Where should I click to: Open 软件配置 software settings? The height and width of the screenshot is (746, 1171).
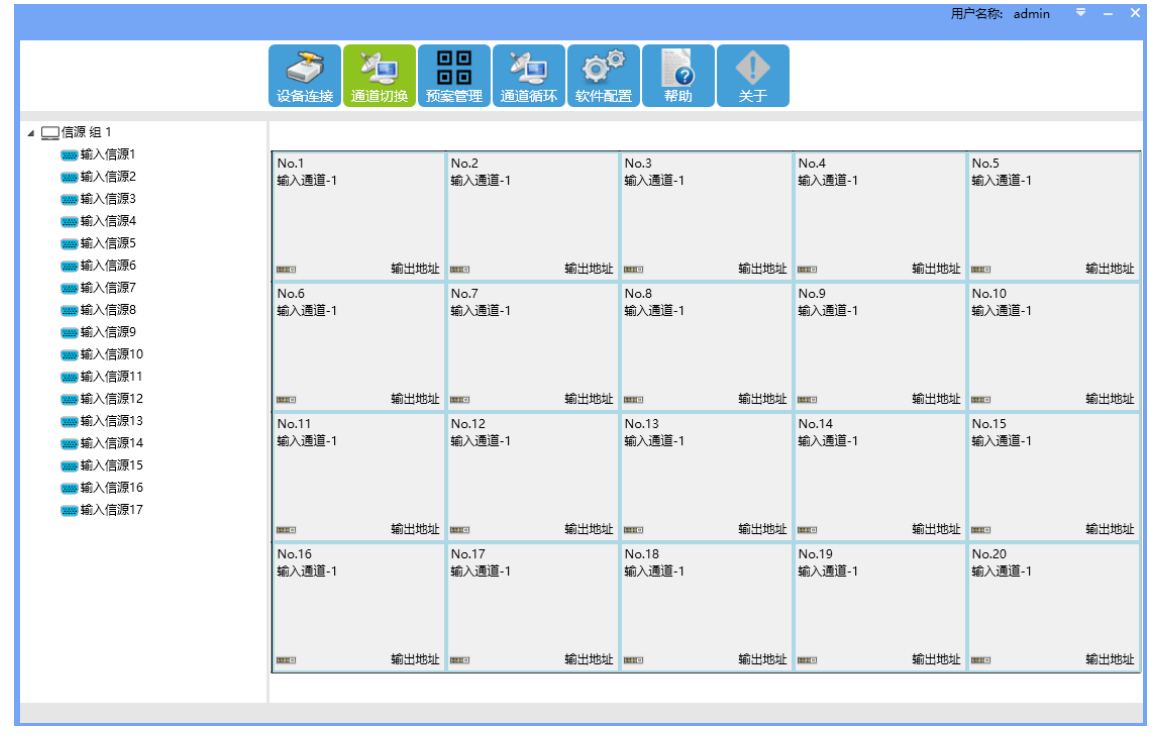tap(603, 76)
